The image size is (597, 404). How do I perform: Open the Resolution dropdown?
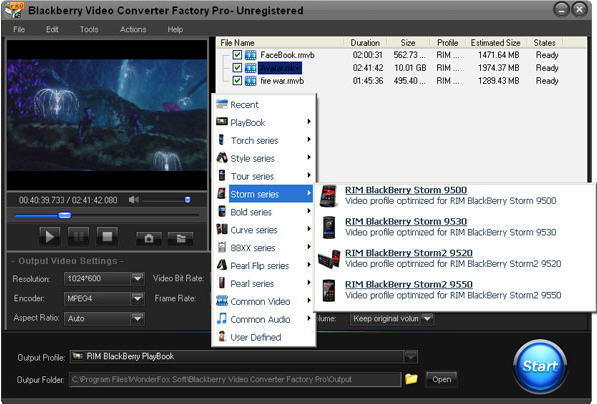[137, 278]
